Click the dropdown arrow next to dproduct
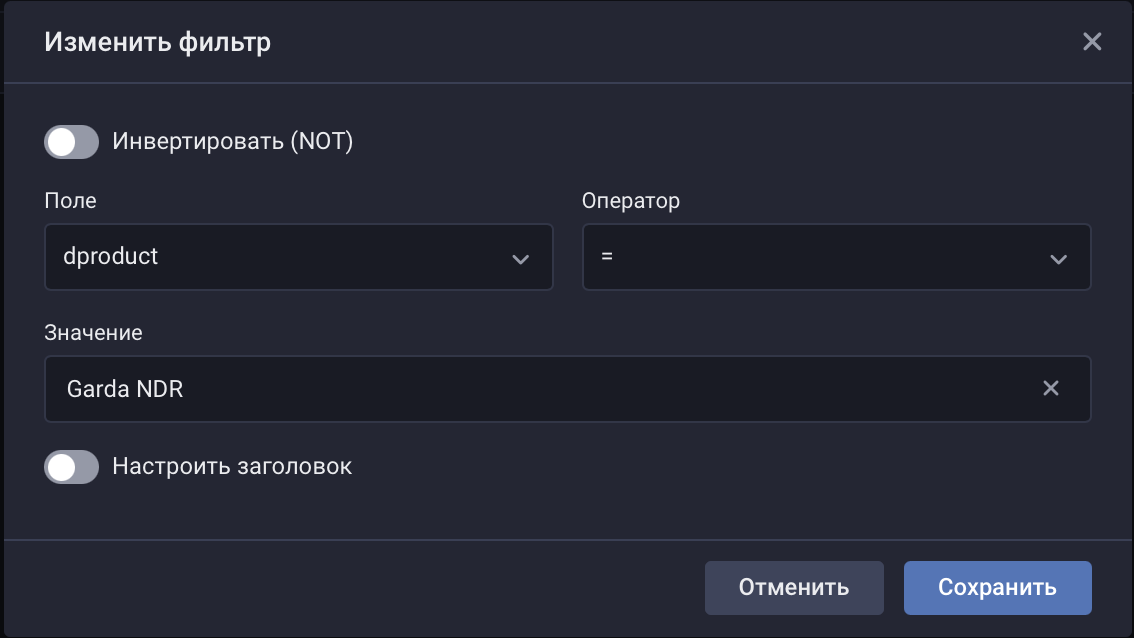 (x=520, y=258)
